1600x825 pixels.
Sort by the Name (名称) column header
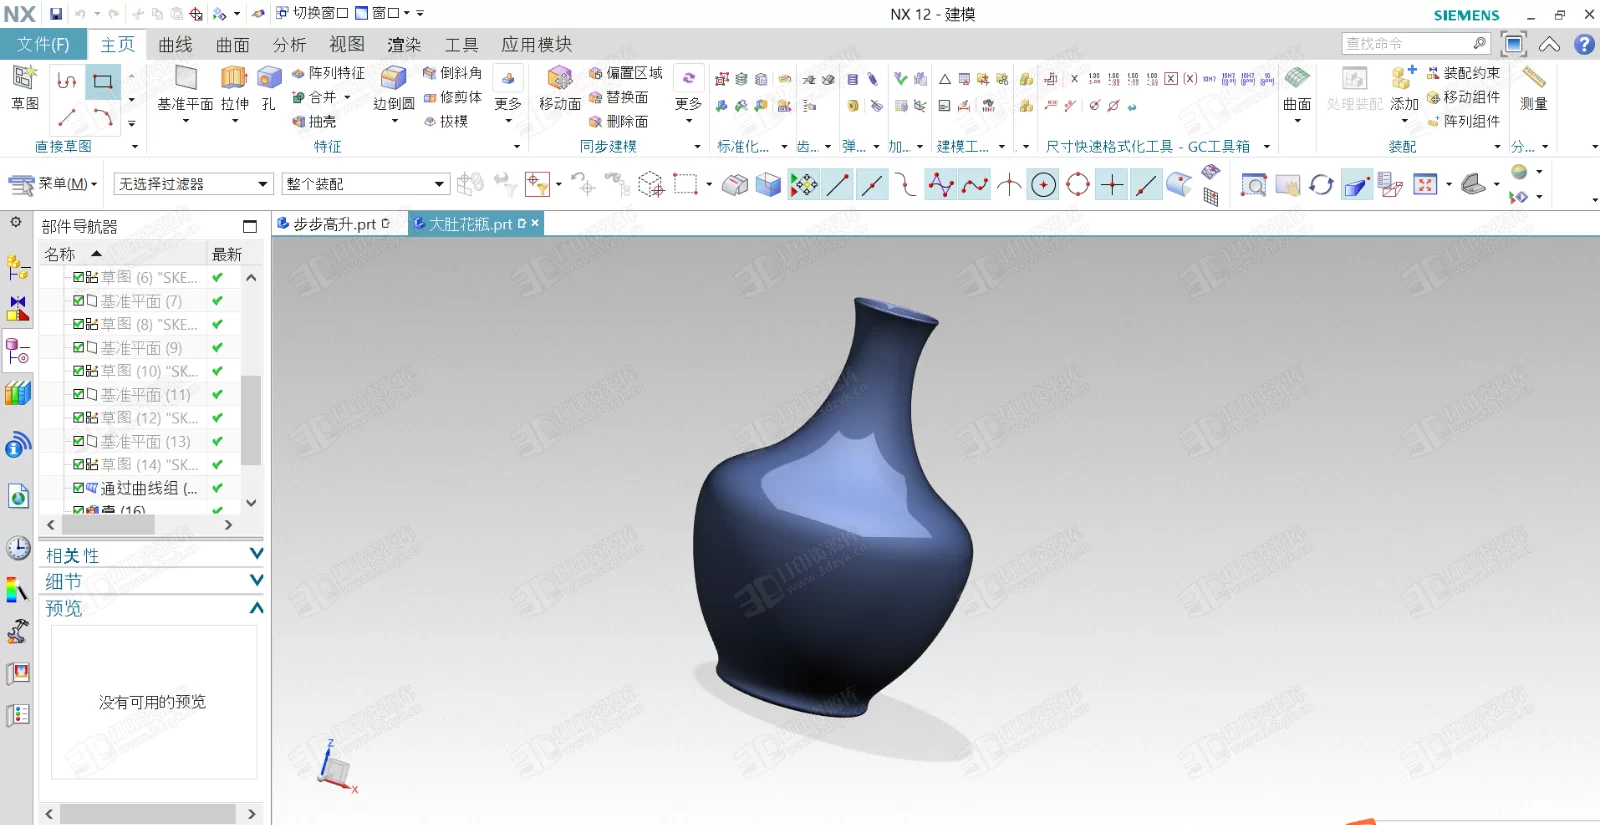click(122, 254)
